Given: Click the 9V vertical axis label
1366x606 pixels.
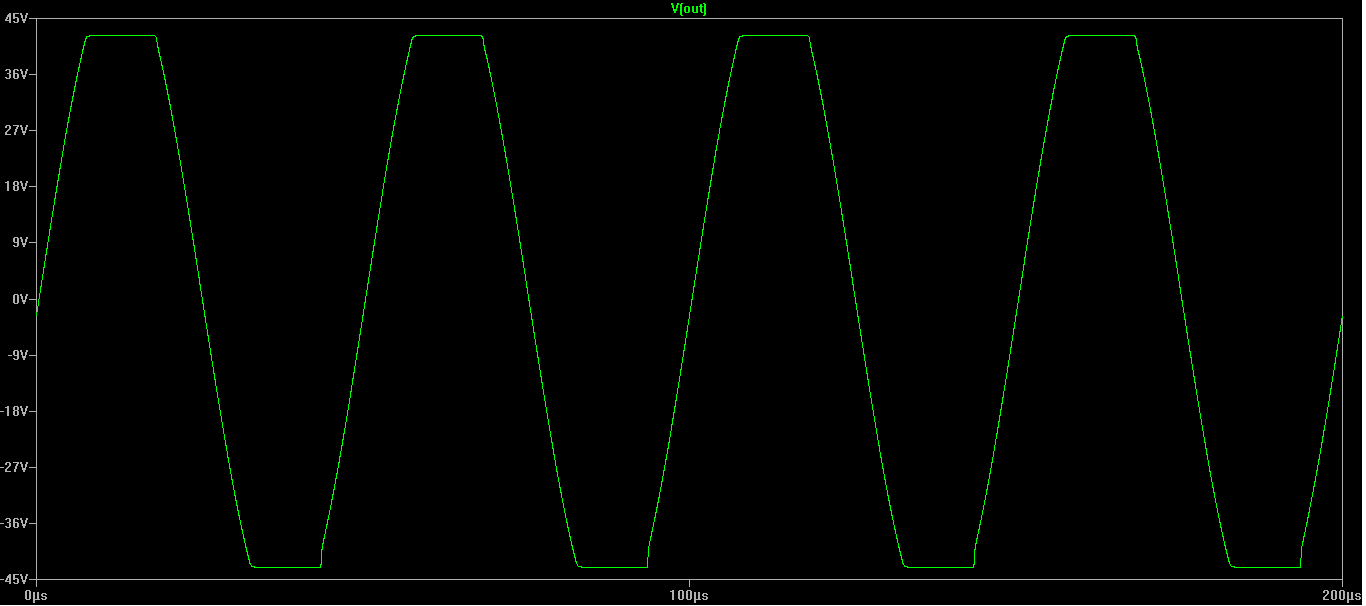Looking at the screenshot, I should point(22,242).
